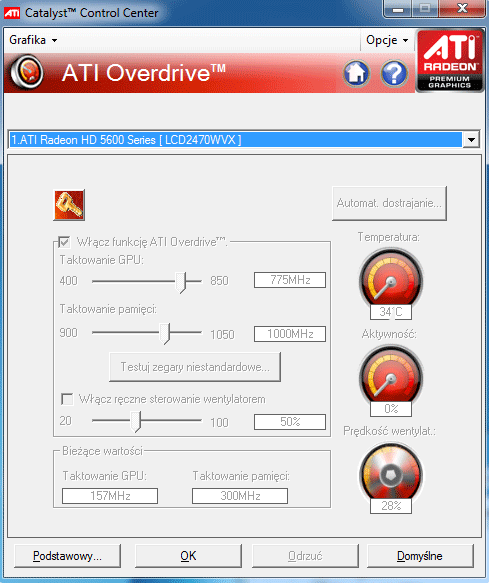Open help via the question mark icon

(394, 73)
